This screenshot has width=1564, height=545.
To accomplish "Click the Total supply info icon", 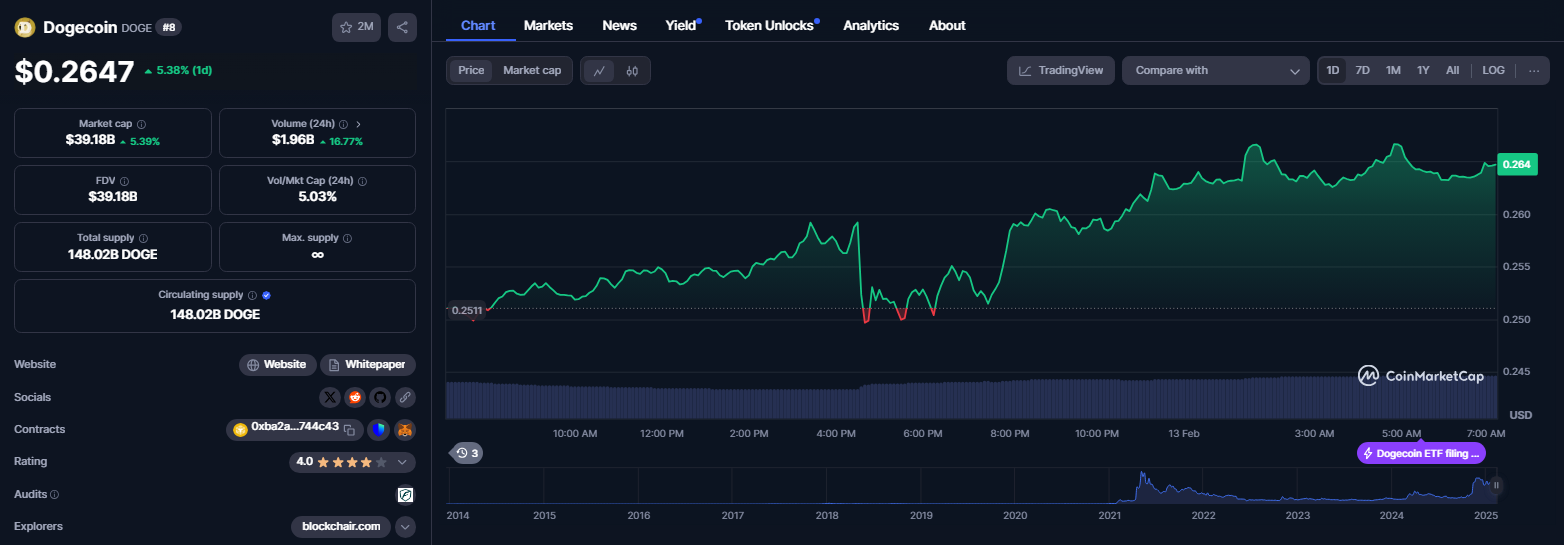I will point(144,239).
